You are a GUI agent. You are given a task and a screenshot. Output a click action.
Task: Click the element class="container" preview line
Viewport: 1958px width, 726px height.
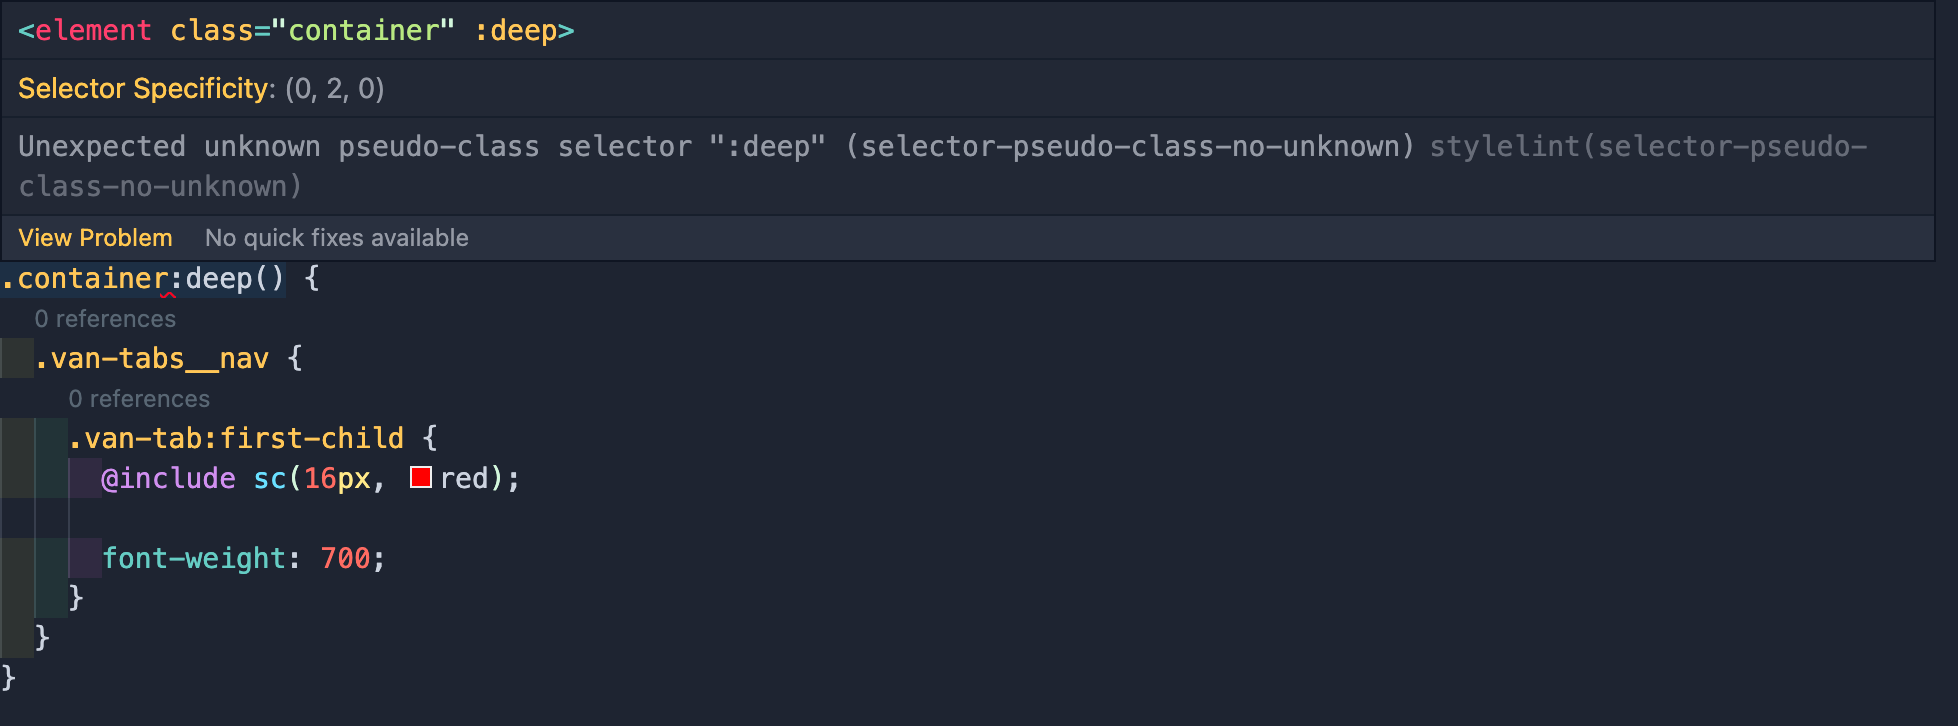point(295,31)
